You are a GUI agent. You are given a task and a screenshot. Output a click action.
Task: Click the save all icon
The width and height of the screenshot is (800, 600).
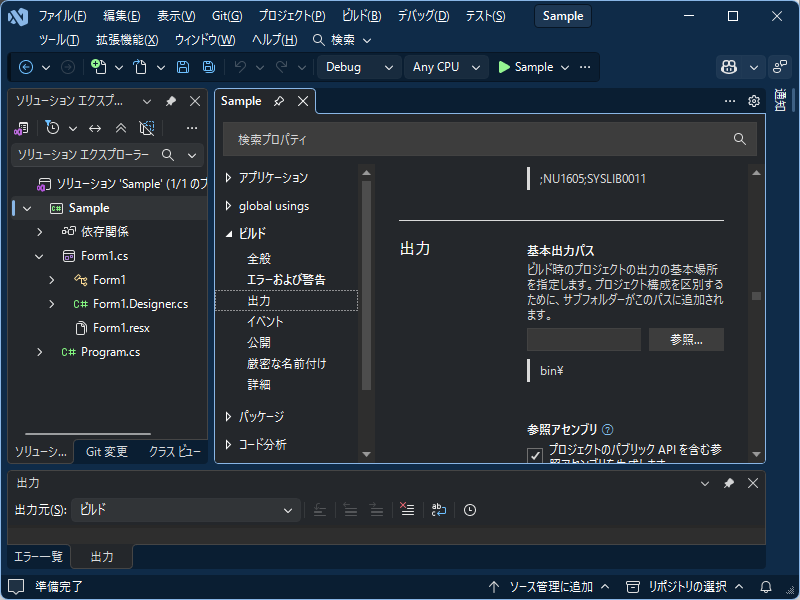[x=209, y=67]
